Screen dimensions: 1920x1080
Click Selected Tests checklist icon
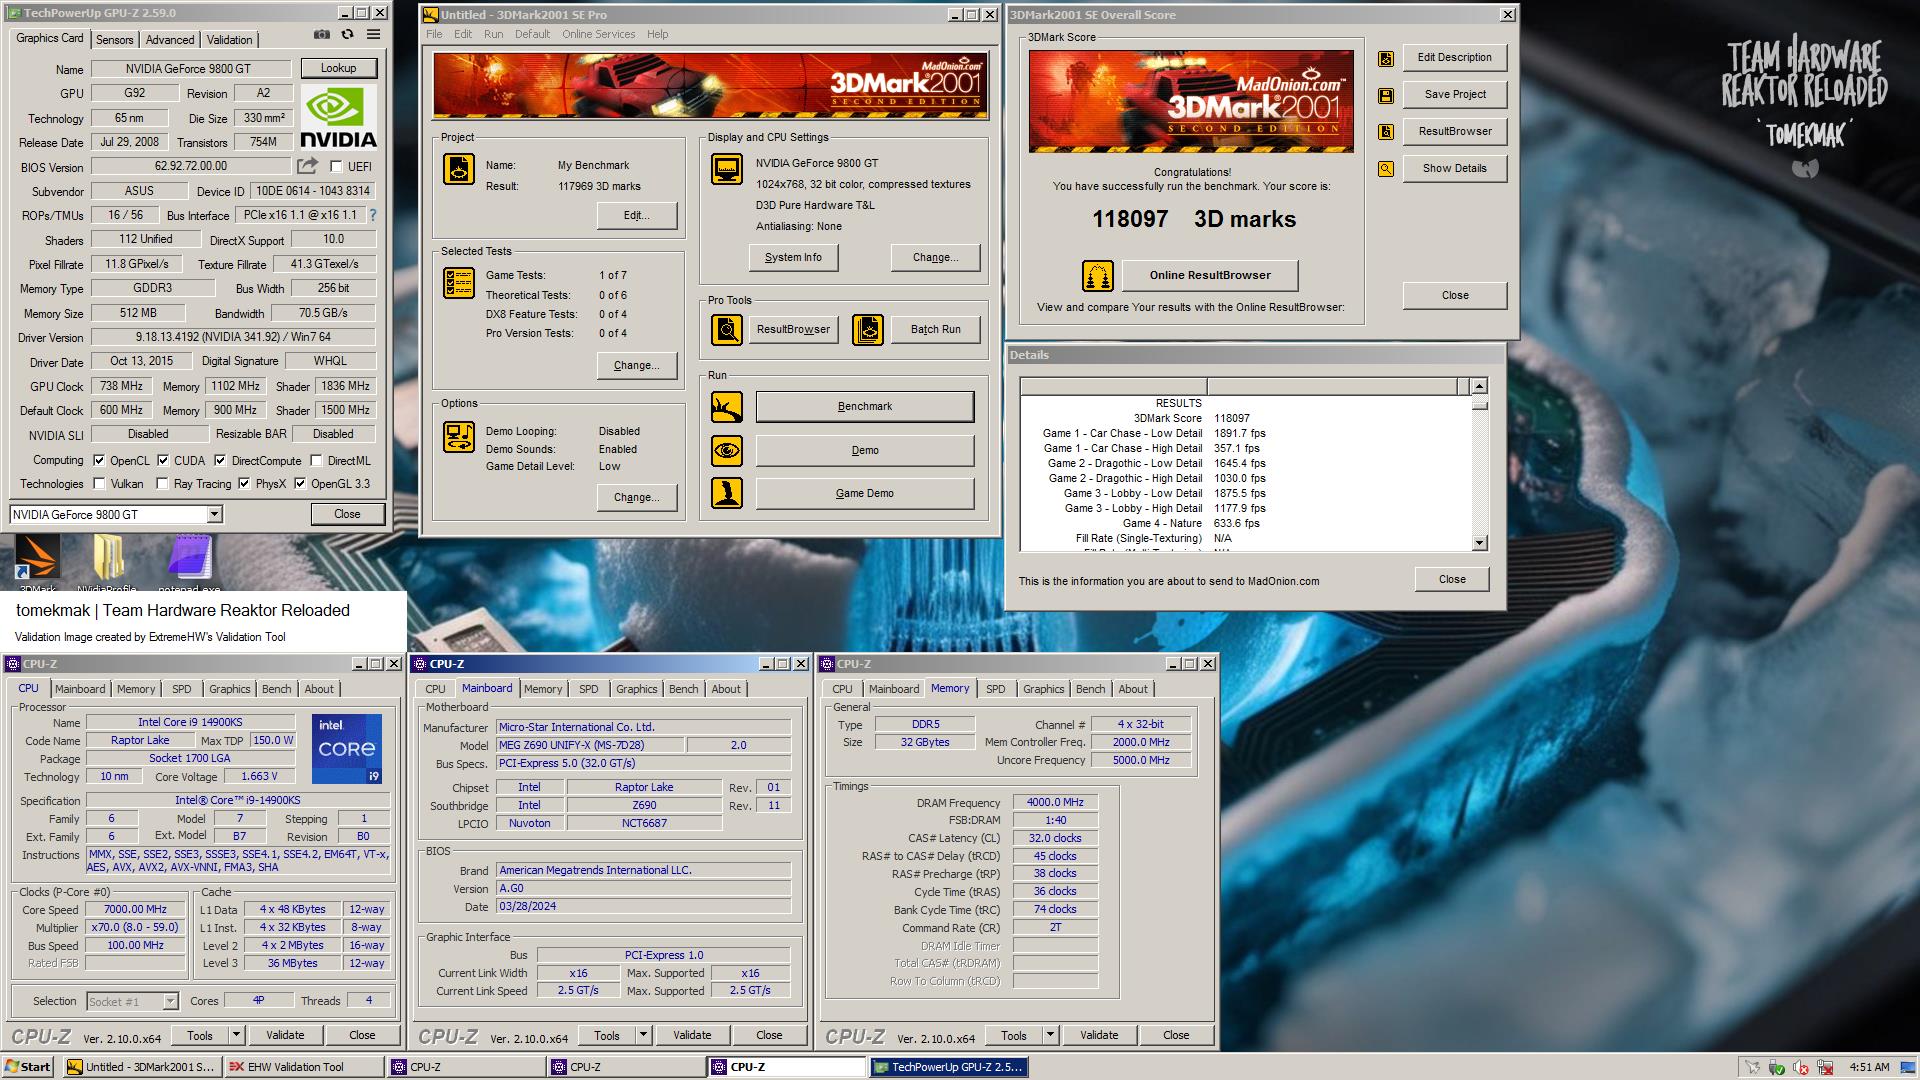(x=459, y=283)
